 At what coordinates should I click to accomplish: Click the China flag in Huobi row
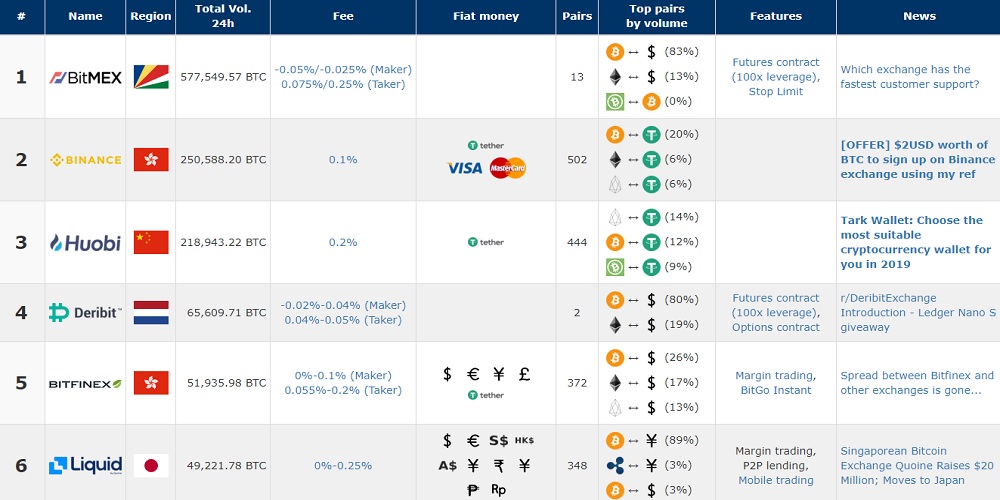pyautogui.click(x=151, y=242)
